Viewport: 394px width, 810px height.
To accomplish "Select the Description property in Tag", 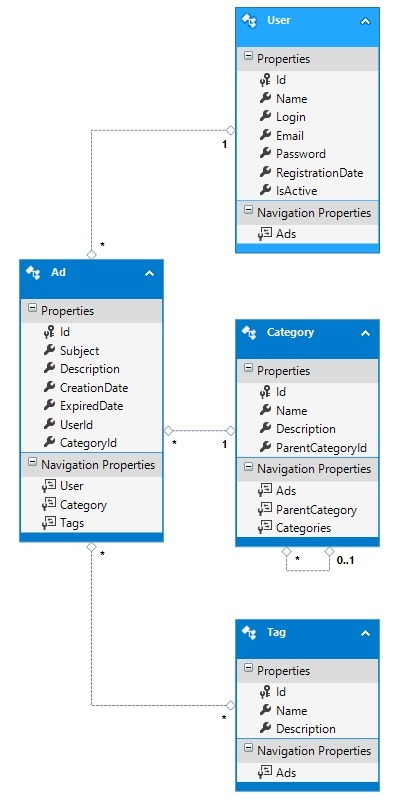I will [306, 729].
